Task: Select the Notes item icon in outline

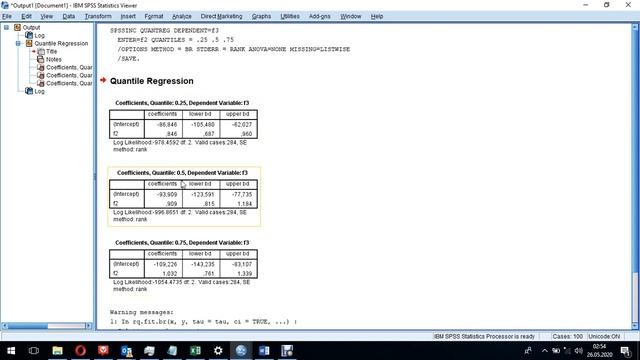Action: click(41, 59)
